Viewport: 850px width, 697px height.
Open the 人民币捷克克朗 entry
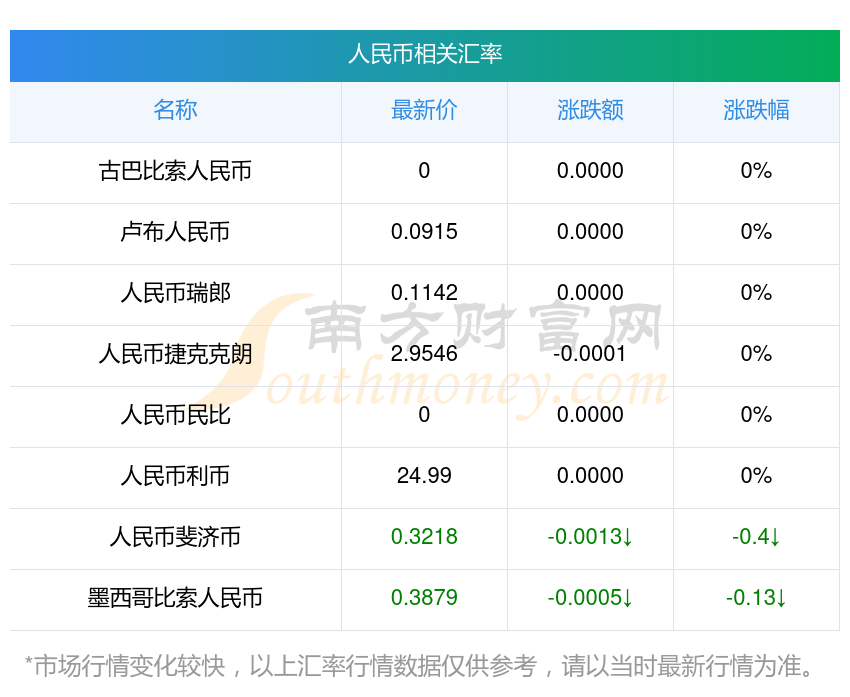coord(175,354)
